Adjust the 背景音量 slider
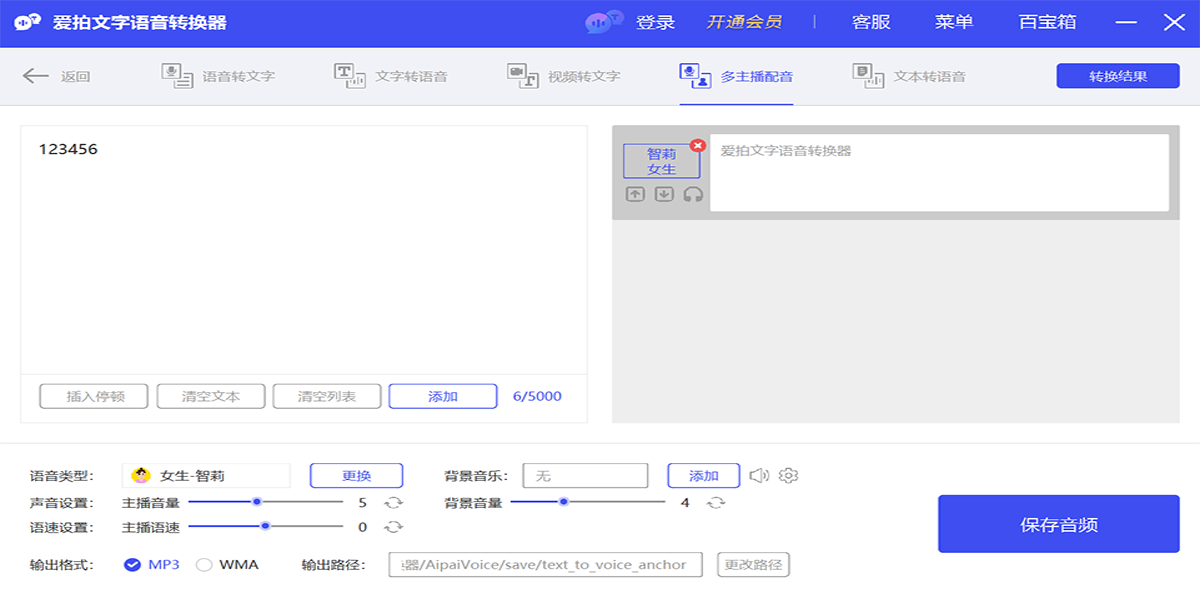Screen dimensions: 1200x600 tap(587, 502)
